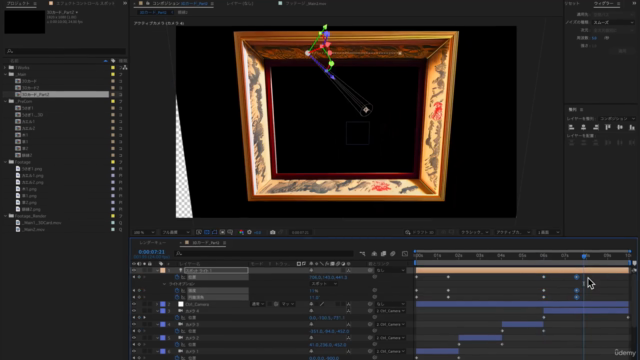Screen dimensions: 640x360
Task: Click the Ctrl_Camera layer label color swatch
Action: pyautogui.click(x=163, y=304)
